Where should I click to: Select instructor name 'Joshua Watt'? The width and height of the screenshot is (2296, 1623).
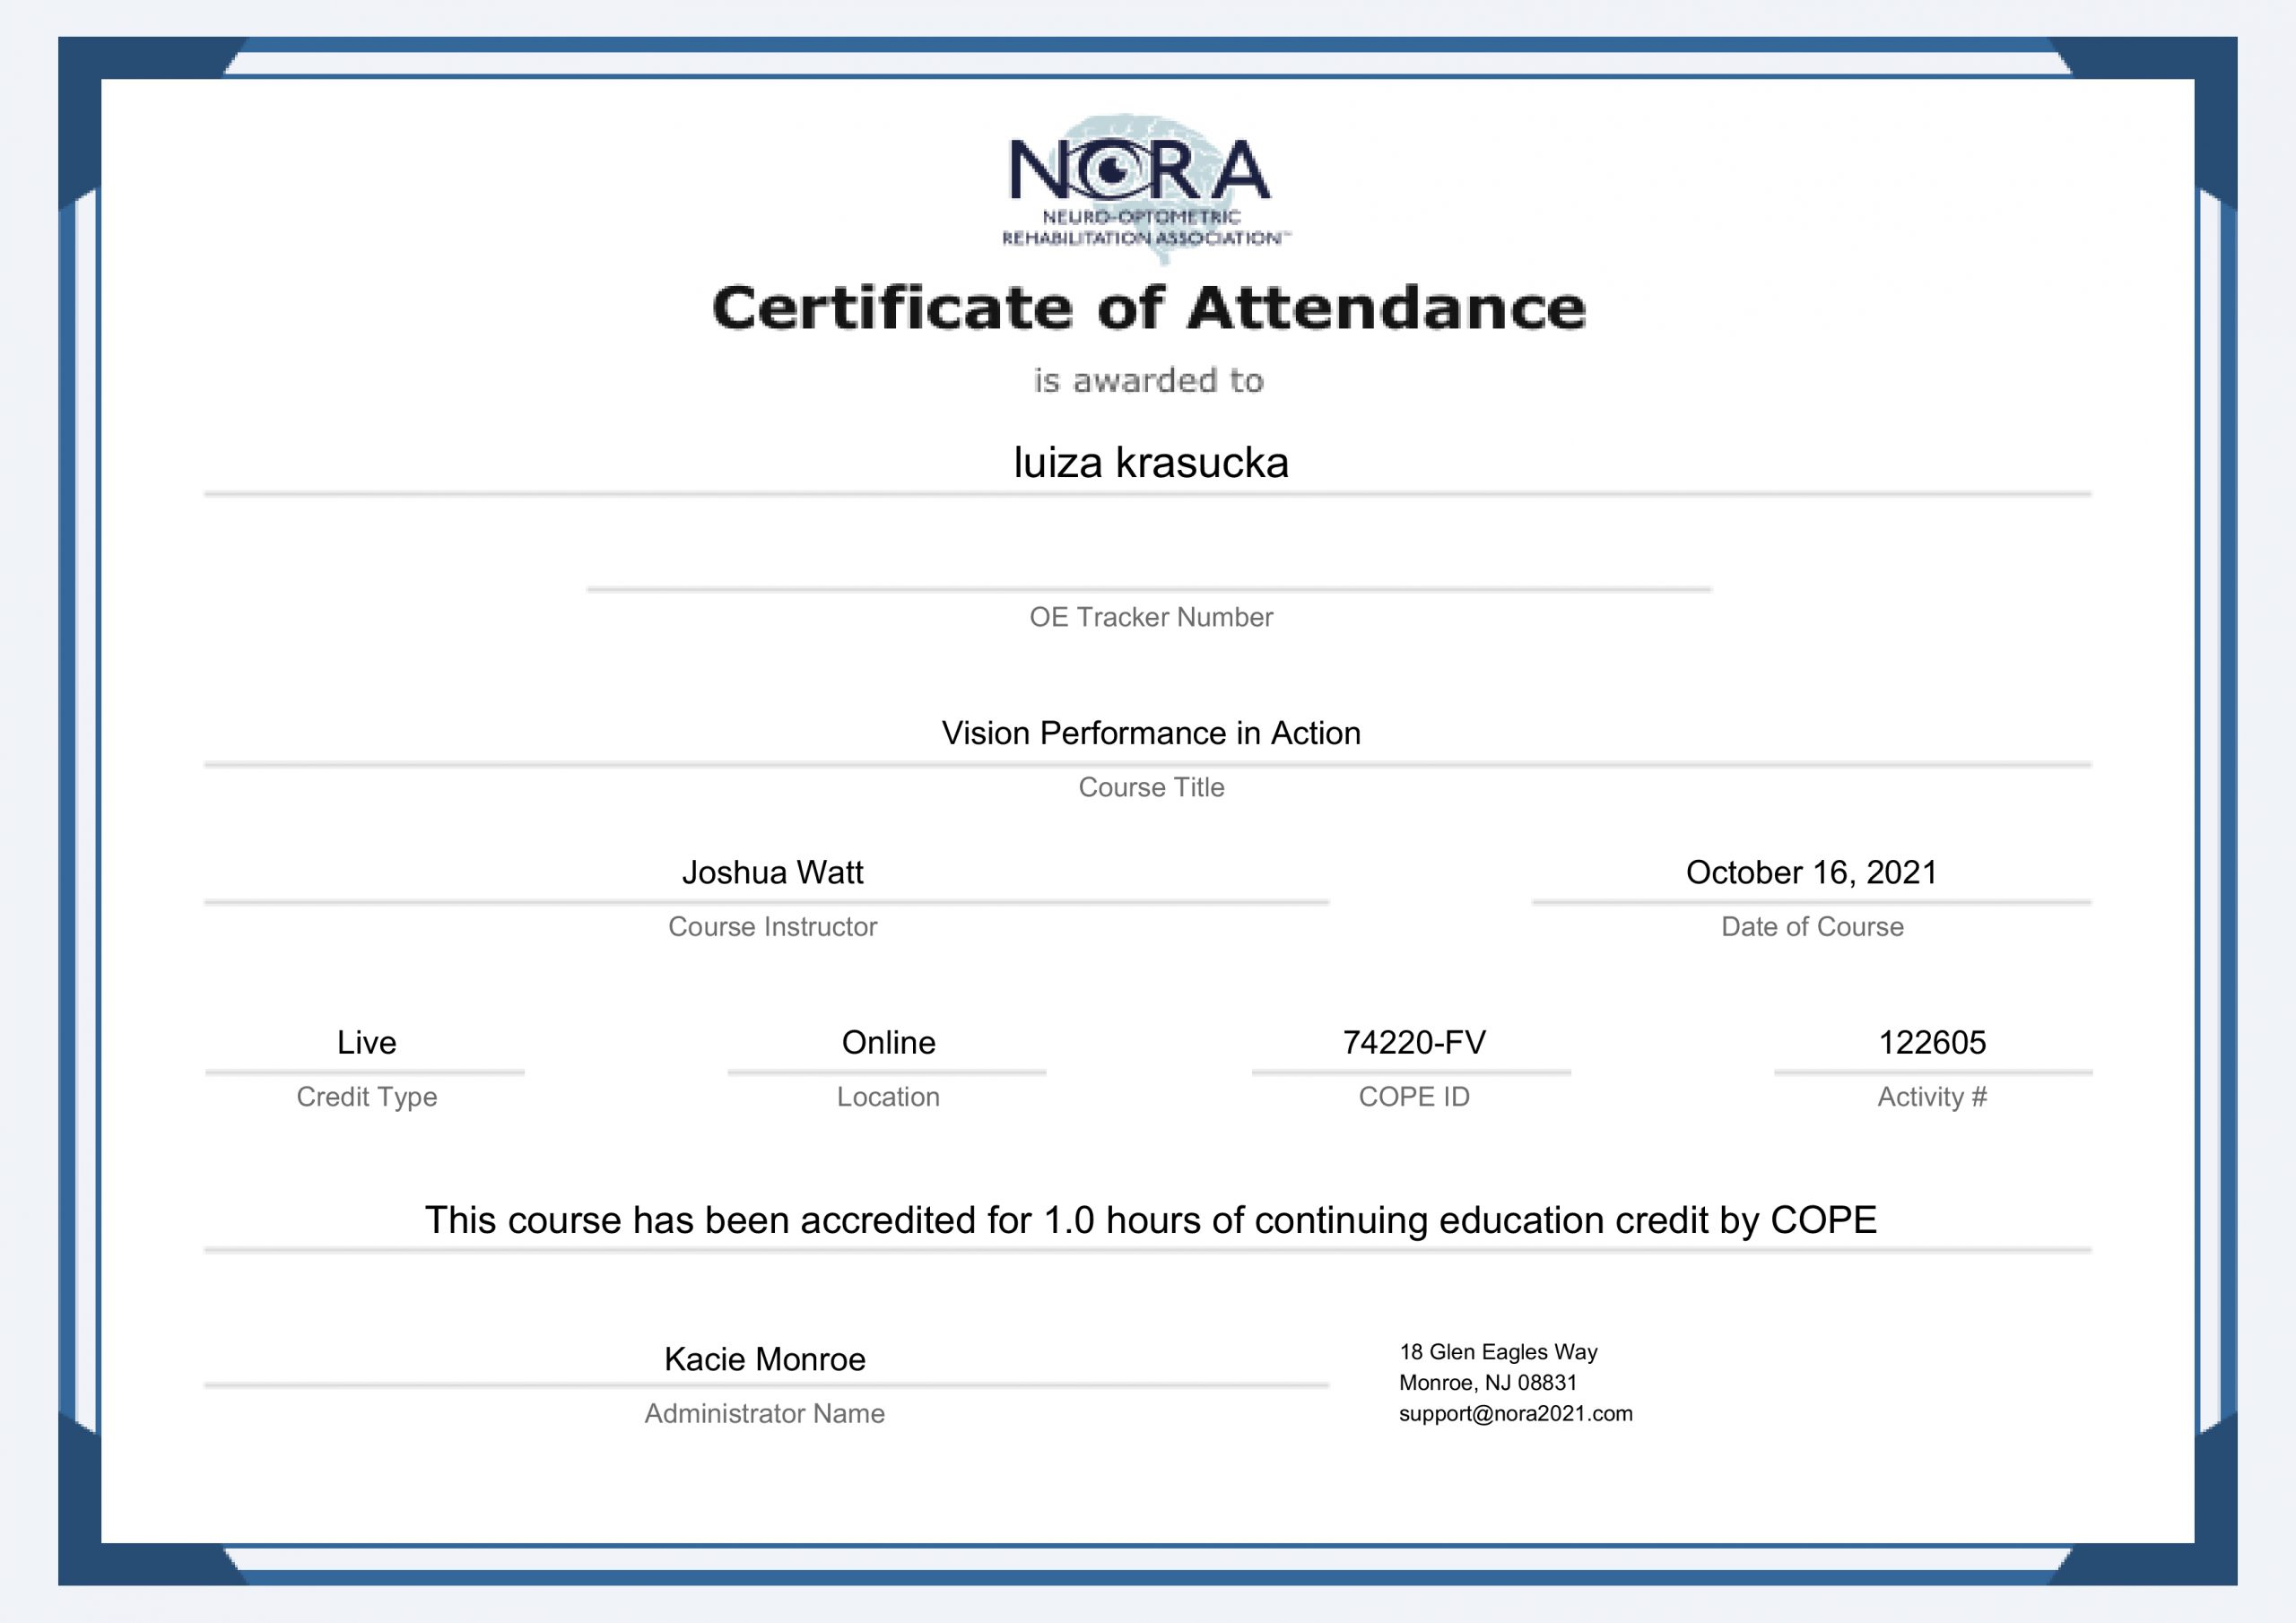pos(772,872)
